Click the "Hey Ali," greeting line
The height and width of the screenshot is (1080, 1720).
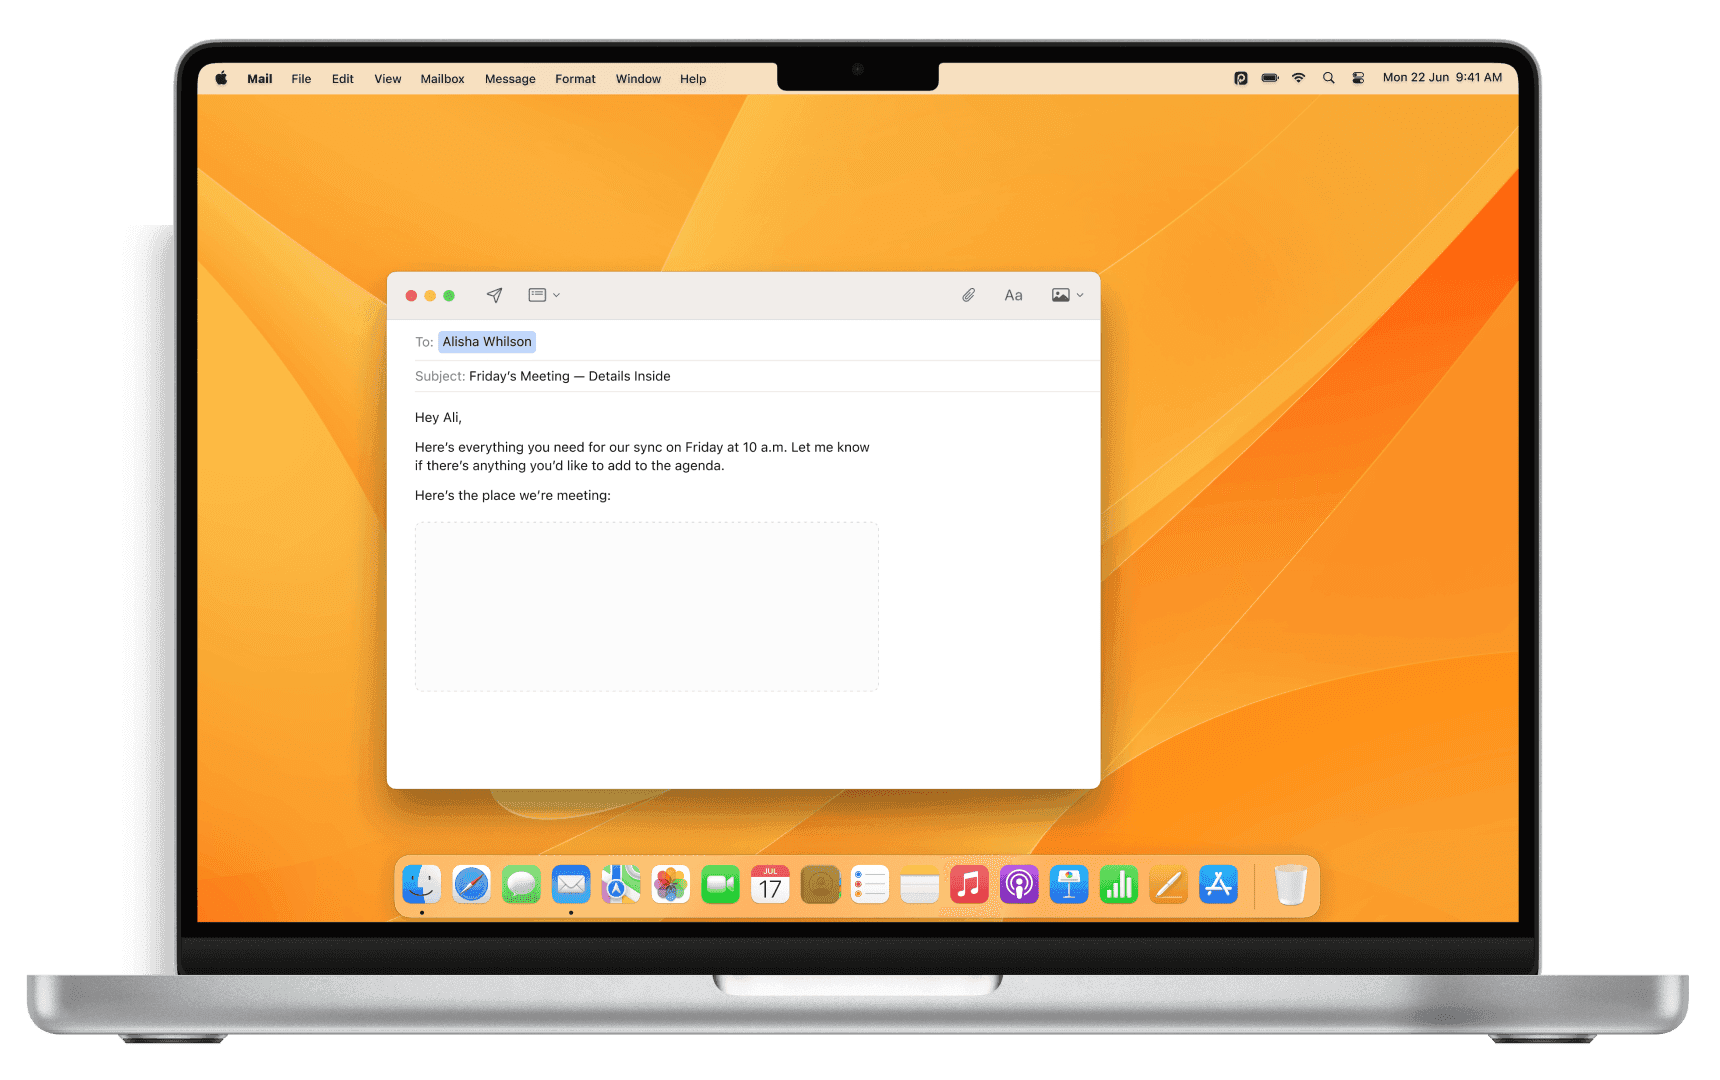pyautogui.click(x=438, y=417)
